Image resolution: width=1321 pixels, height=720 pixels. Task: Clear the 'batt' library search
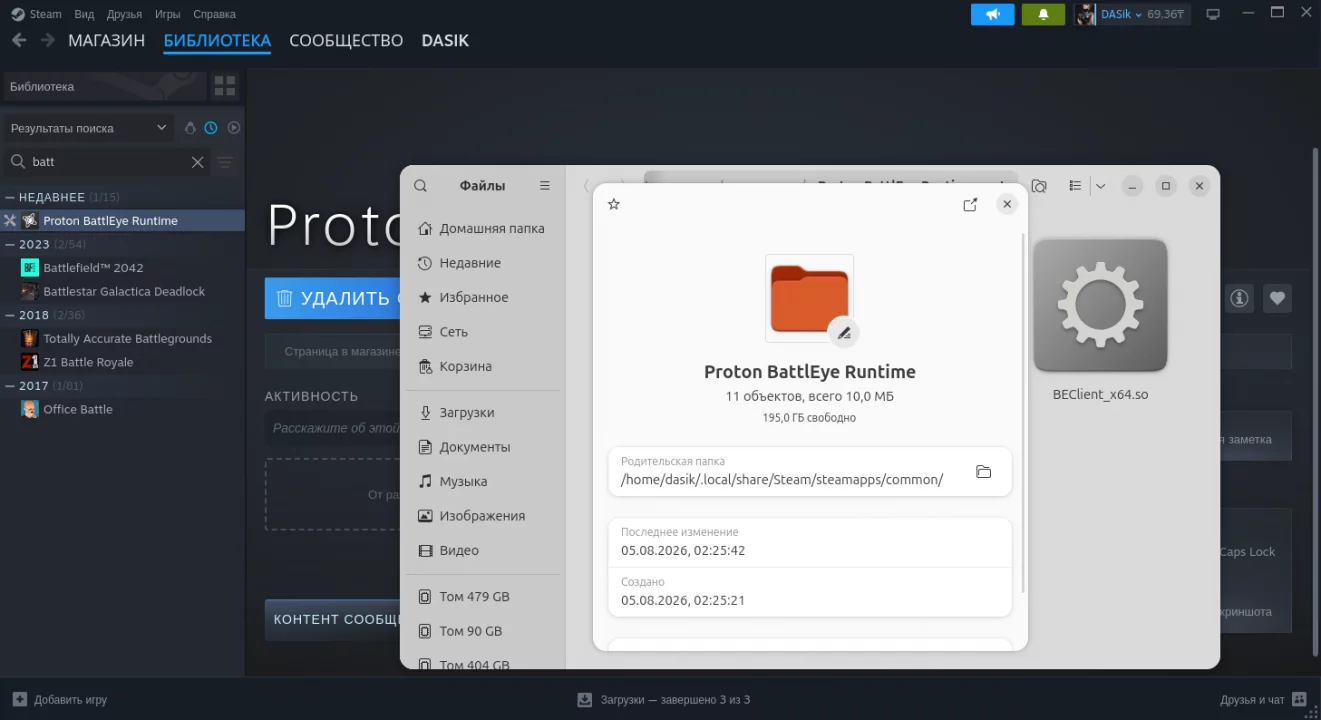click(197, 162)
